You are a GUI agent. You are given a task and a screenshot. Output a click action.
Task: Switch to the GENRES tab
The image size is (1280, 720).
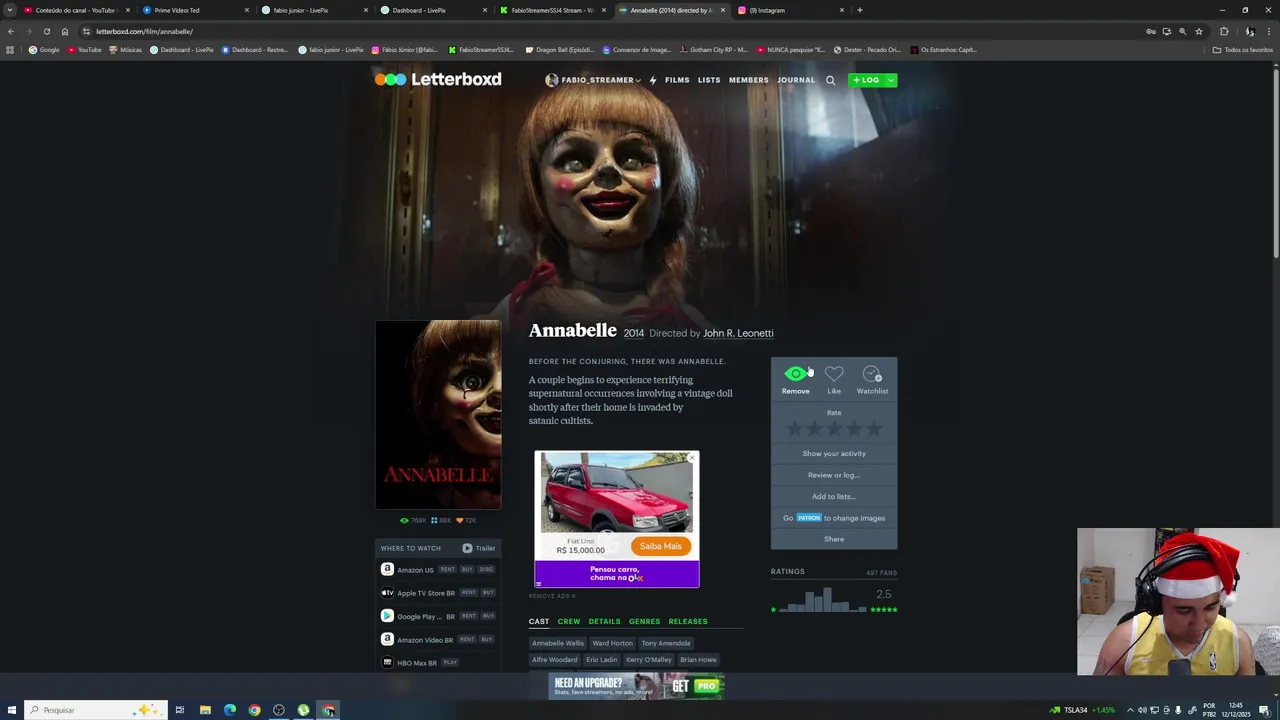click(x=644, y=621)
